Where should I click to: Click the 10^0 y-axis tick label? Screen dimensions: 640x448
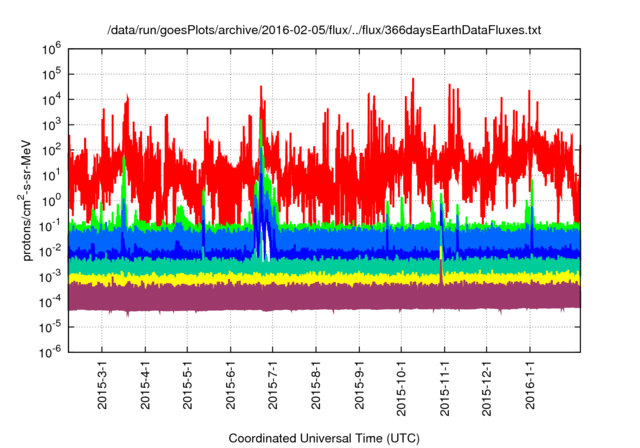click(x=51, y=199)
